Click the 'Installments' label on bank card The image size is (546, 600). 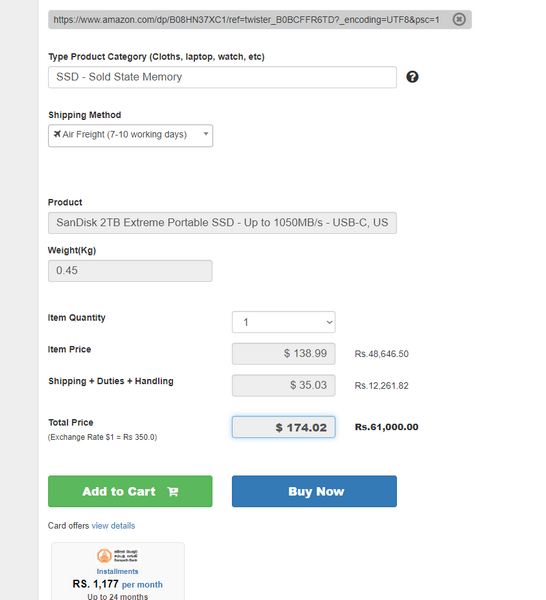click(117, 571)
